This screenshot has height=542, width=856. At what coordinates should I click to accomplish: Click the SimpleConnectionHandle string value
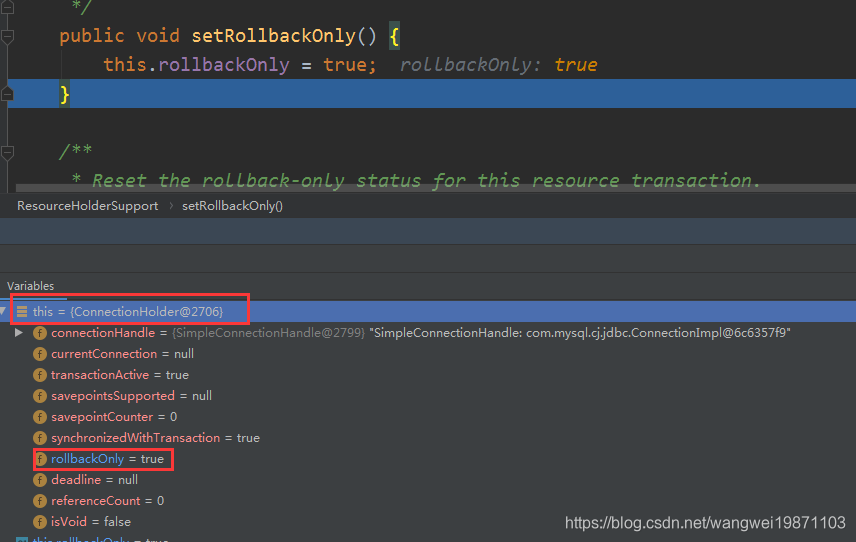click(x=580, y=333)
